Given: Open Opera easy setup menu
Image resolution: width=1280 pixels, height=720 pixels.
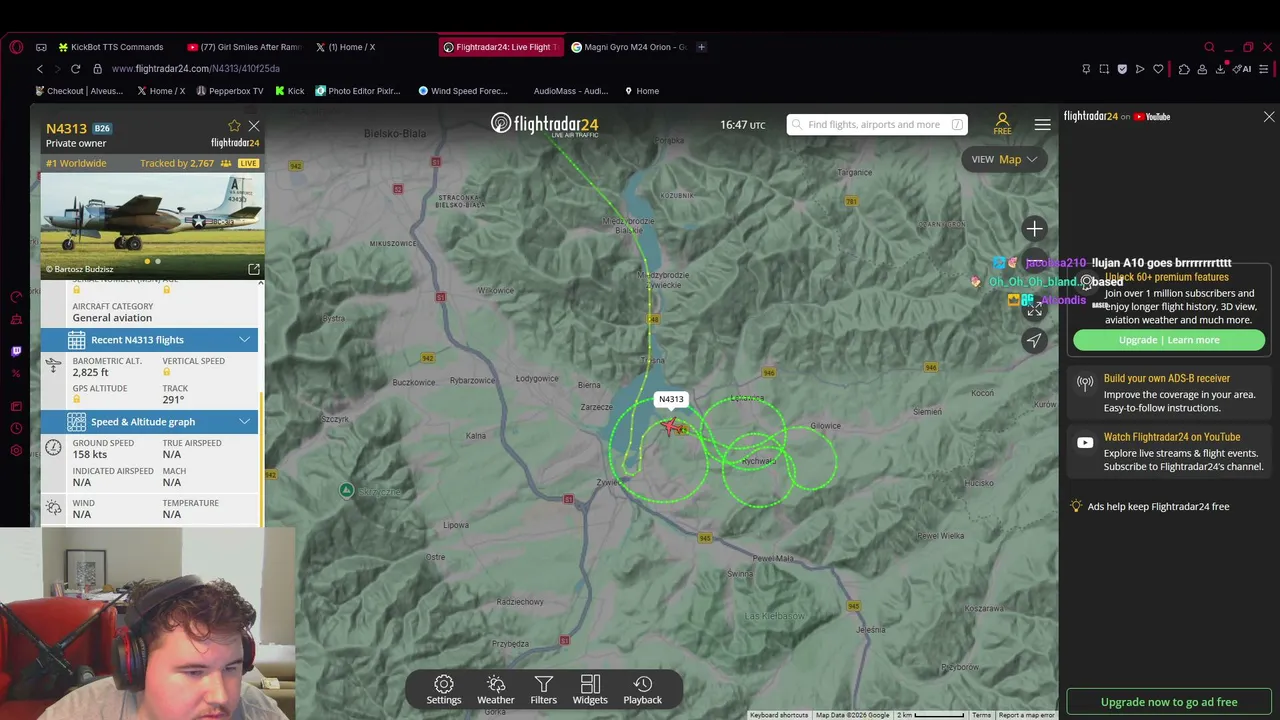Looking at the screenshot, I should (x=1264, y=69).
